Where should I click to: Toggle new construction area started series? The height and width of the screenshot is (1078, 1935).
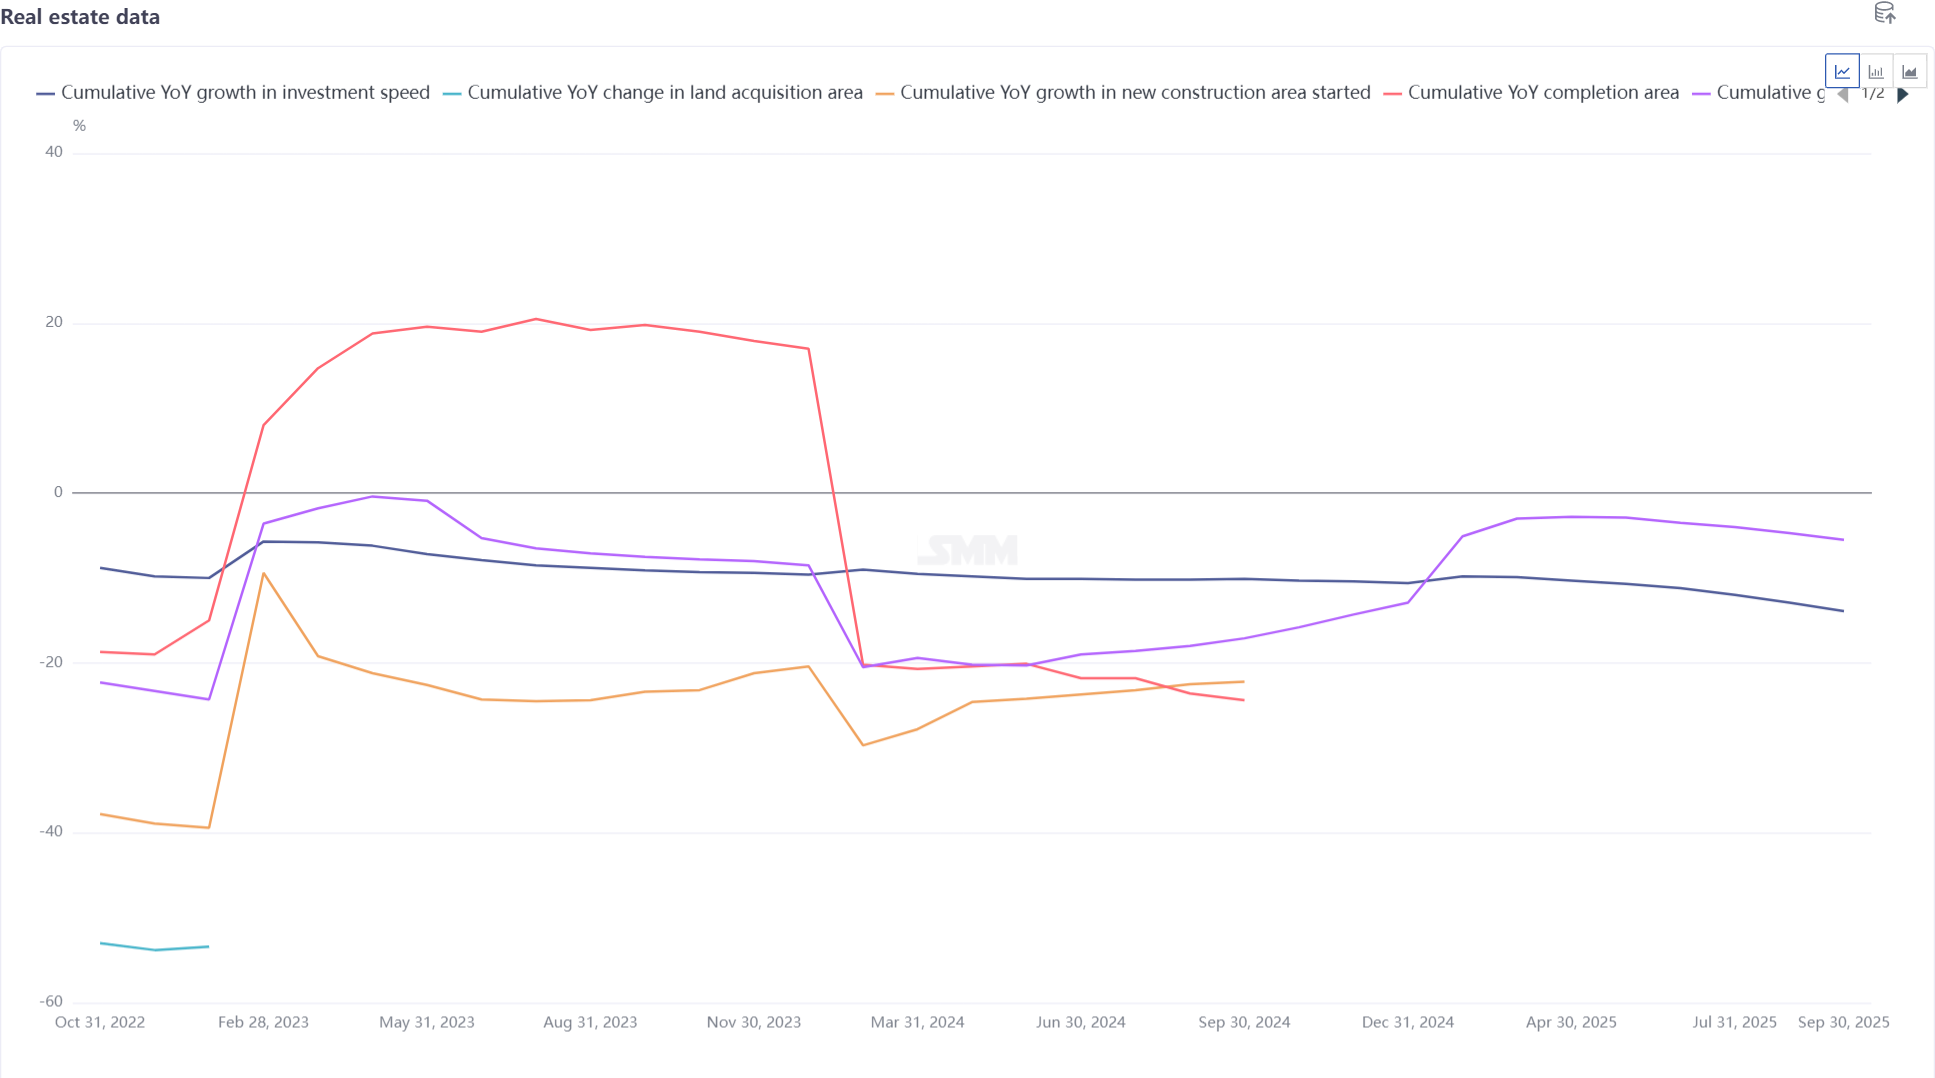(x=1134, y=93)
